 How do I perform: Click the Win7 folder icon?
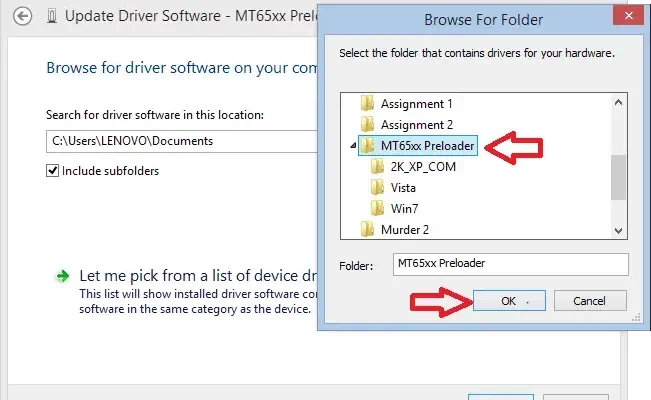[378, 208]
